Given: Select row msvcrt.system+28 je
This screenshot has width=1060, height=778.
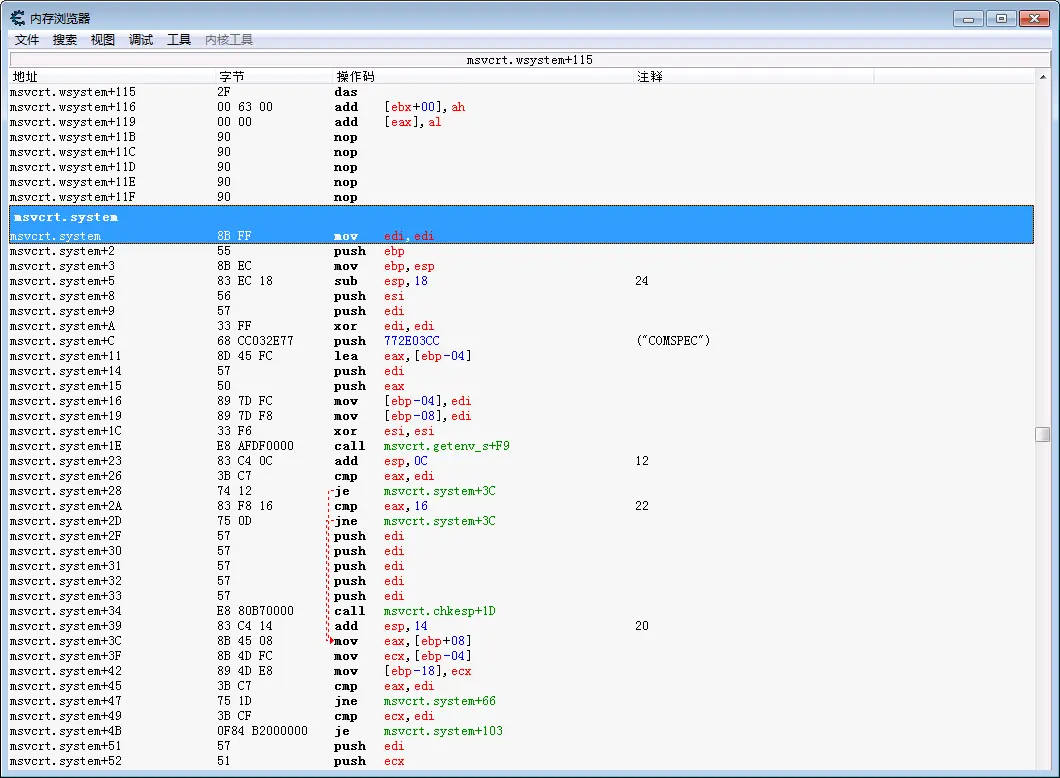Looking at the screenshot, I should click(x=521, y=491).
